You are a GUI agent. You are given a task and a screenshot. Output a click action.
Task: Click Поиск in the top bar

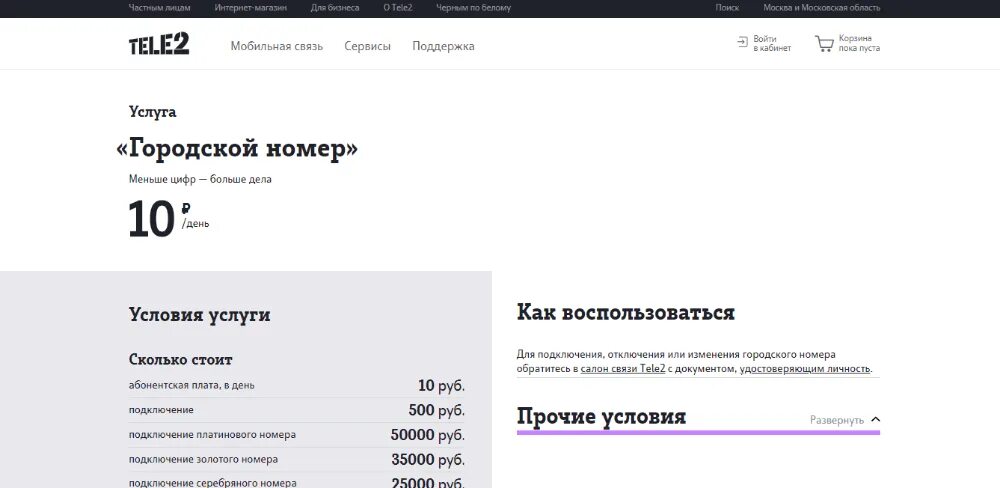[x=727, y=8]
